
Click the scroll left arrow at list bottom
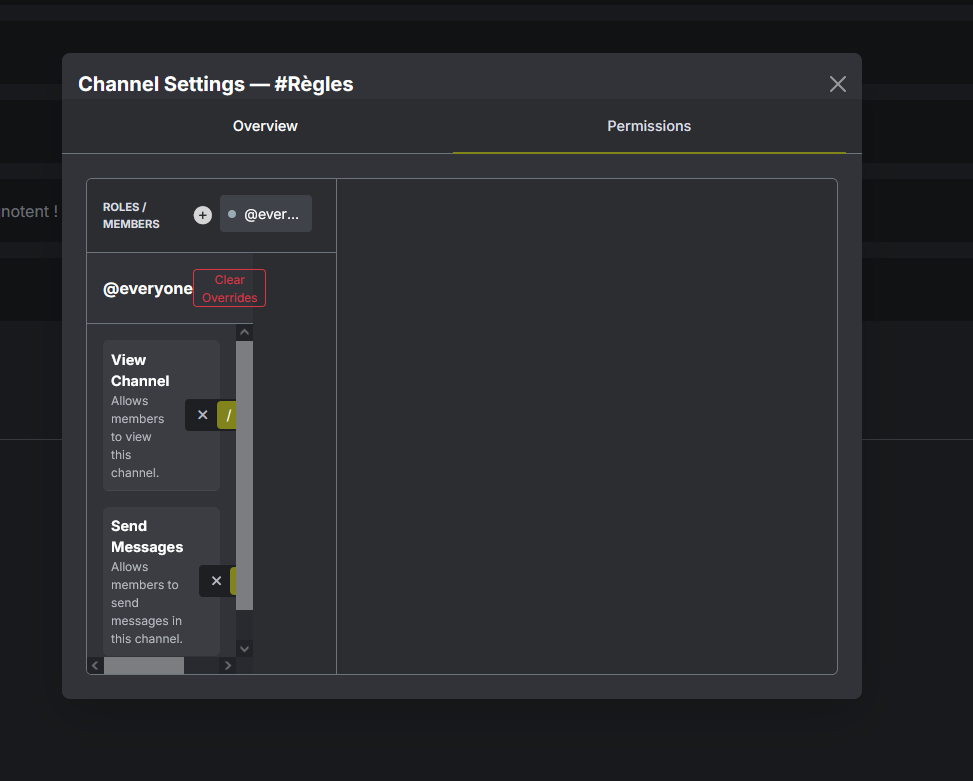[95, 665]
